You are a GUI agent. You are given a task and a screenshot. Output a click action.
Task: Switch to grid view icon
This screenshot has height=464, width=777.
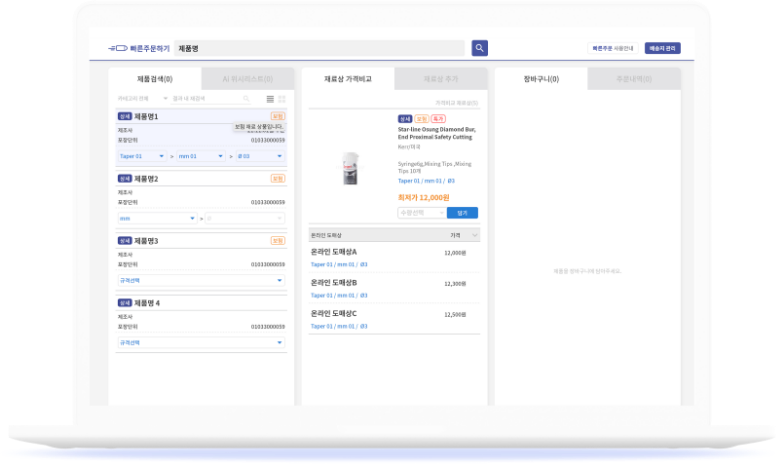(282, 99)
